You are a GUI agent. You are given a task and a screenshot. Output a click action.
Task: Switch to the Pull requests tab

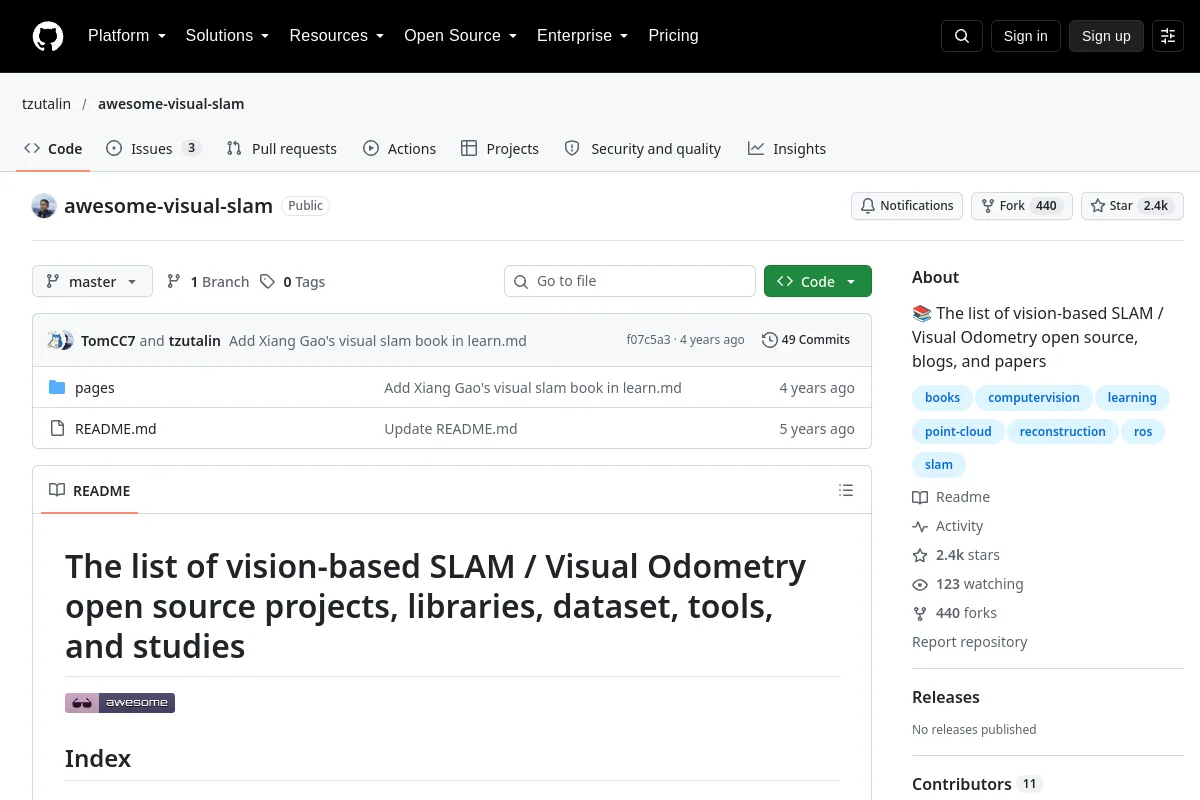[282, 149]
